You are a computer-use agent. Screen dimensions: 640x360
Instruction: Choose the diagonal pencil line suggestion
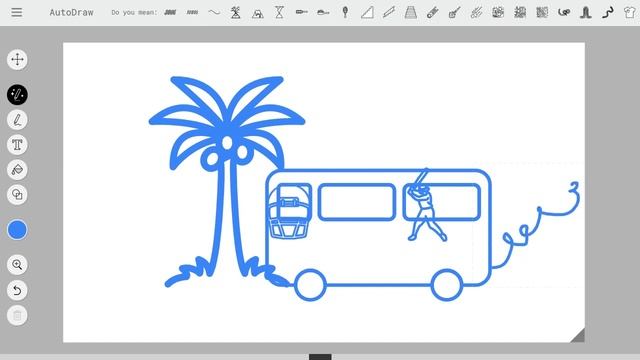pos(389,12)
